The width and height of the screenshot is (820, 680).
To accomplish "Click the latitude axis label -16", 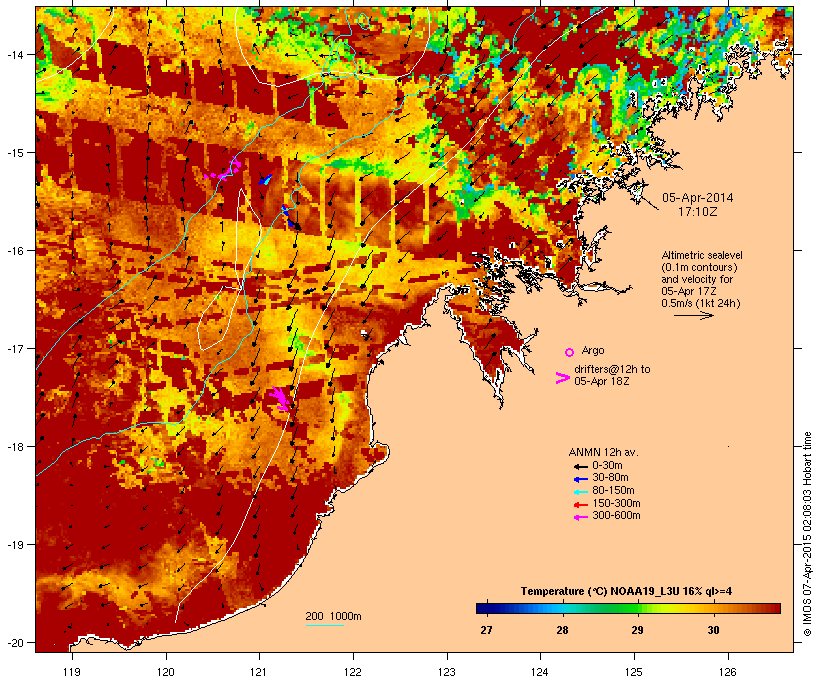I will (14, 251).
